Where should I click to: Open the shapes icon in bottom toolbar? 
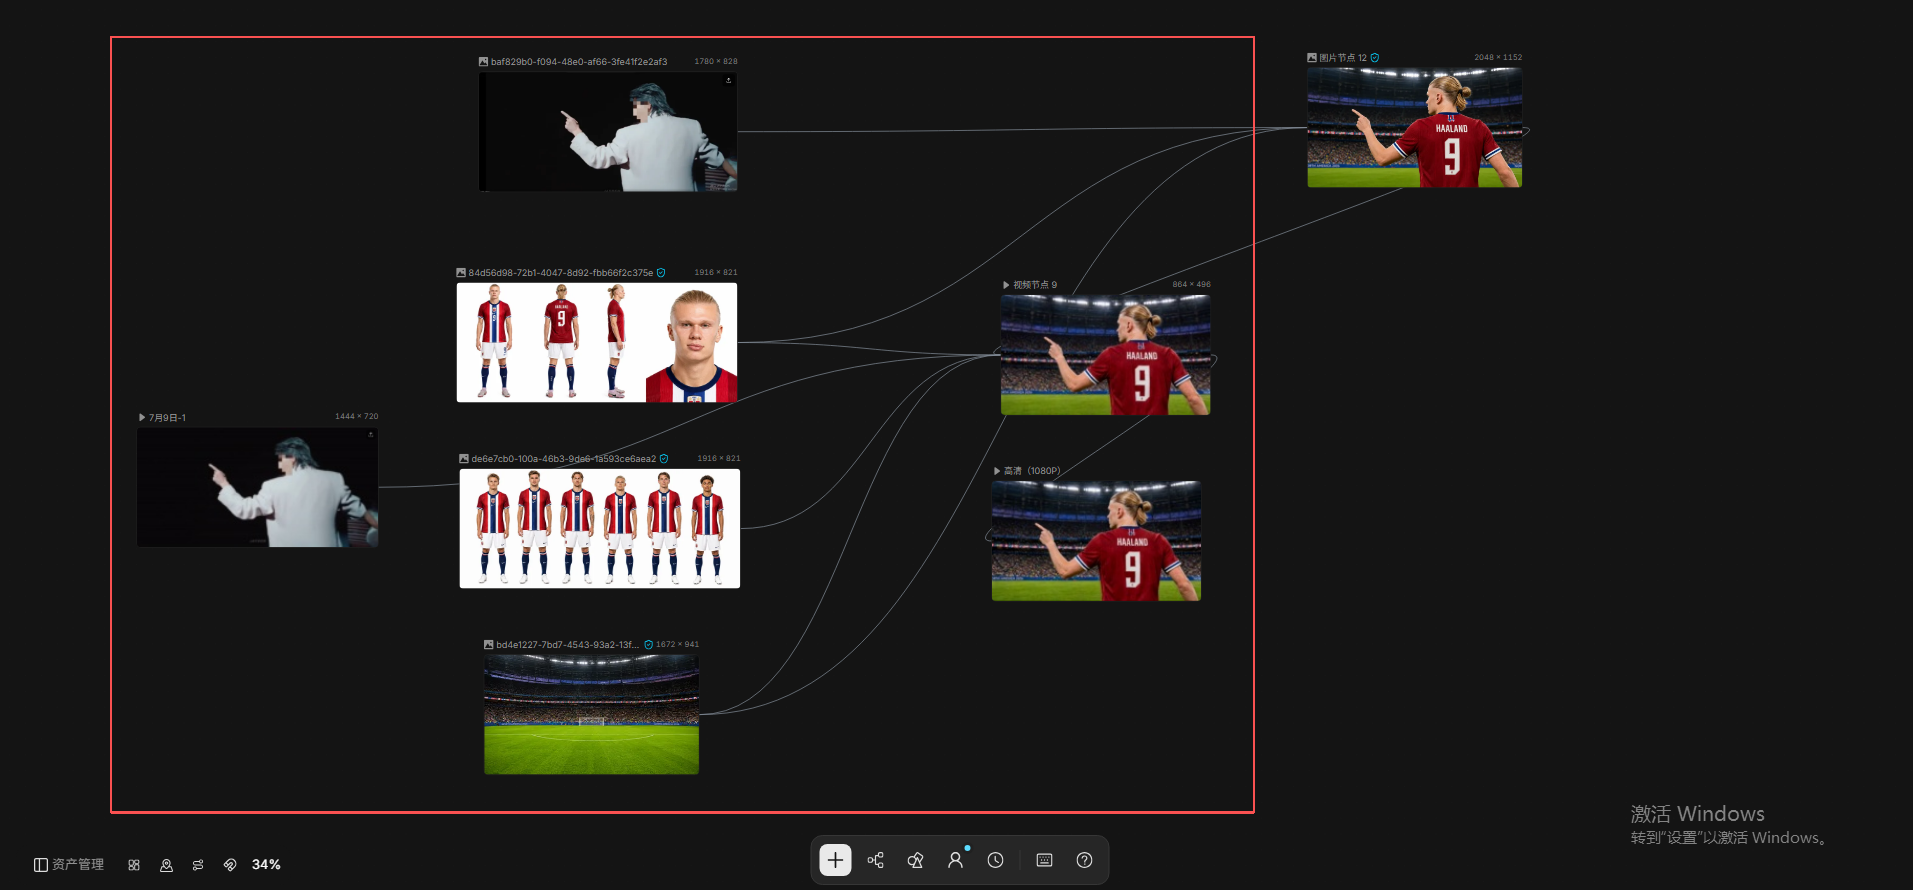coord(915,860)
